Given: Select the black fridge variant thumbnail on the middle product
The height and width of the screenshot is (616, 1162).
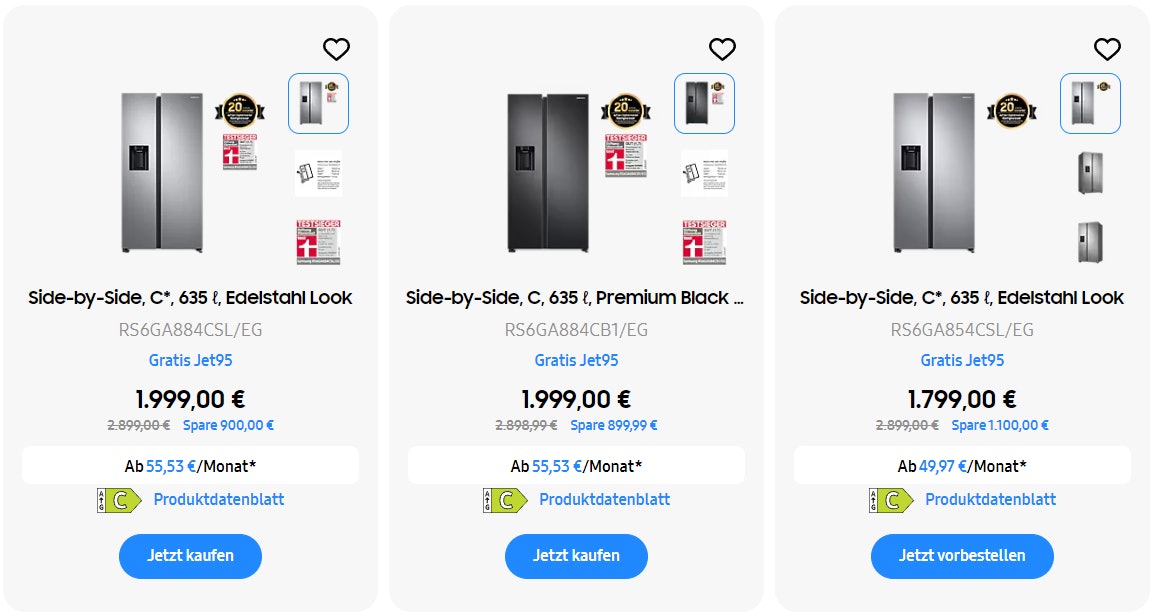Looking at the screenshot, I should (x=704, y=103).
